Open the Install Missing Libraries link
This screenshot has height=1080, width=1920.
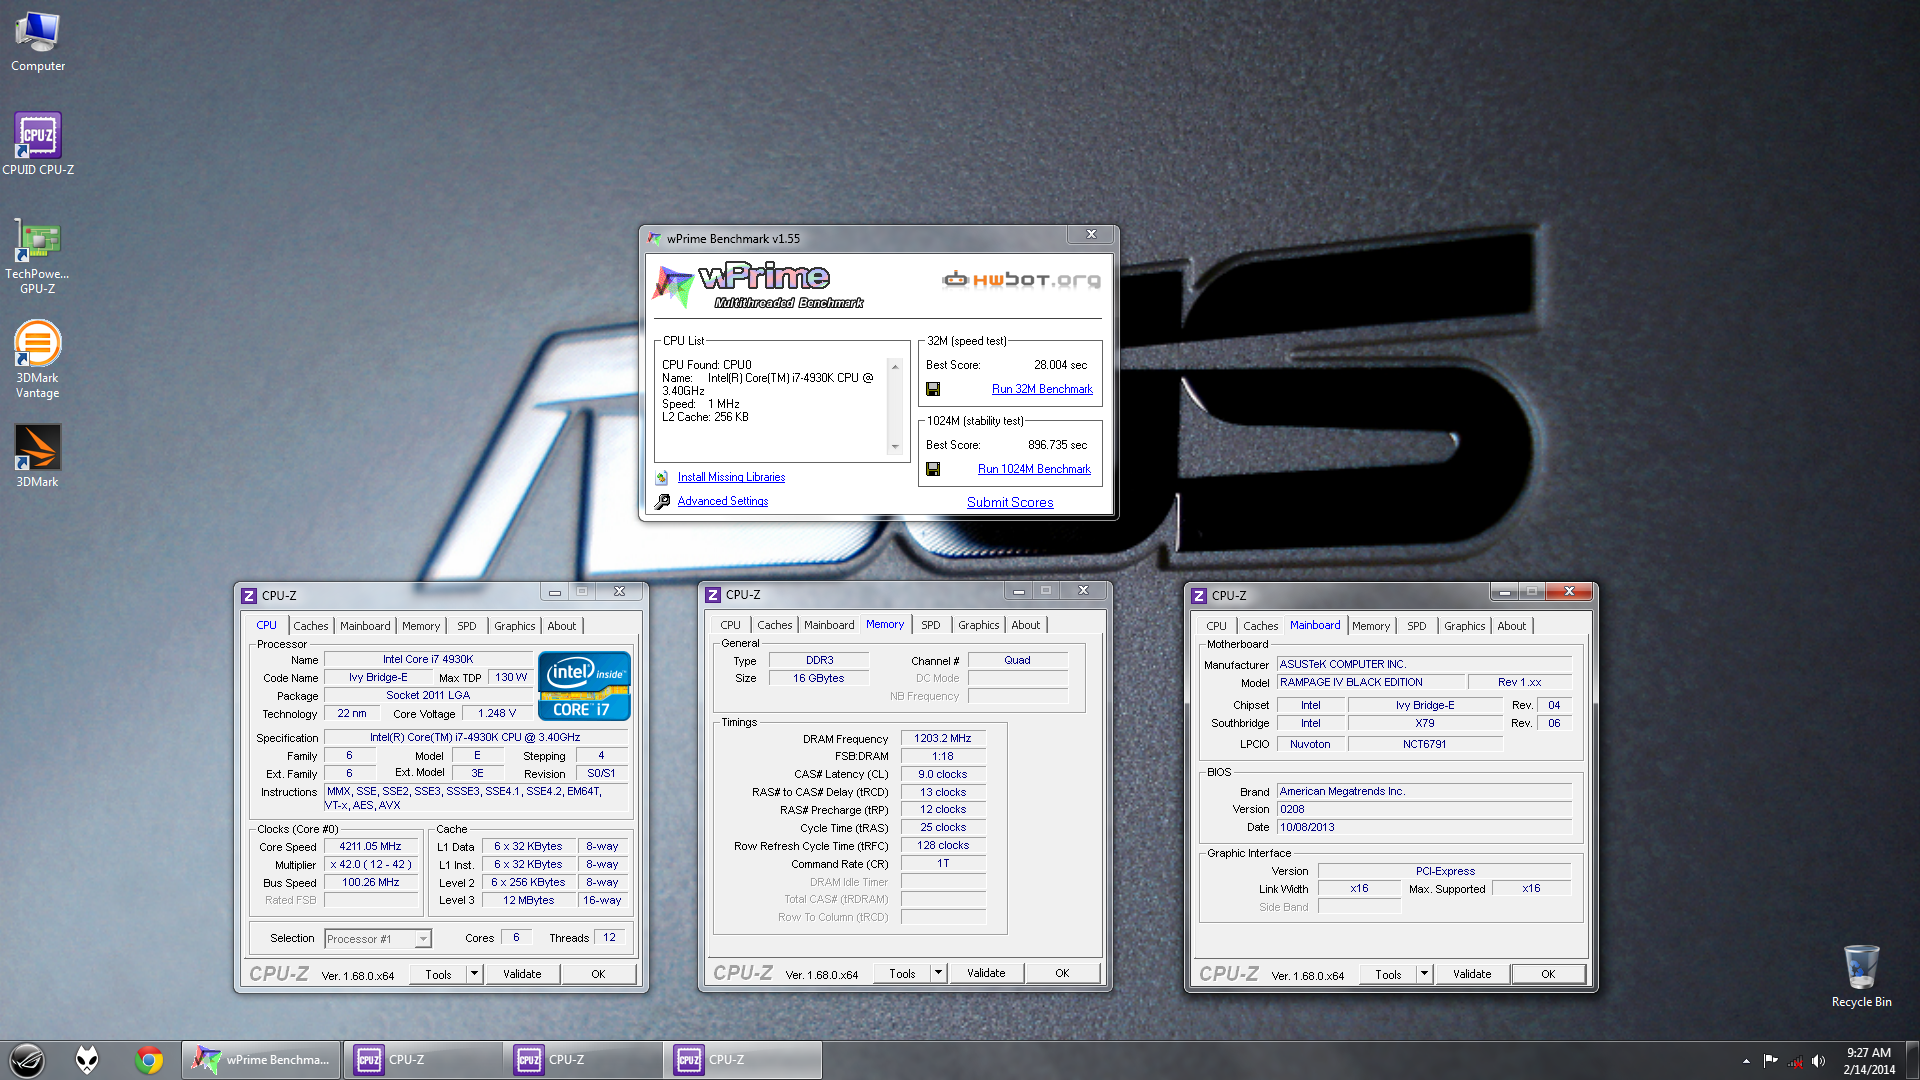[731, 478]
